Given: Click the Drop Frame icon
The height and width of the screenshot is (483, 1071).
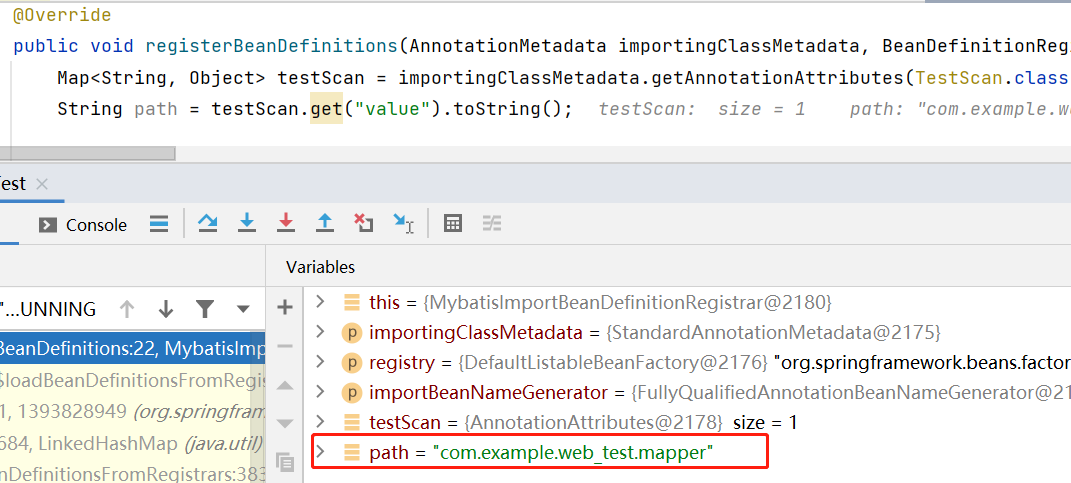Looking at the screenshot, I should click(364, 224).
